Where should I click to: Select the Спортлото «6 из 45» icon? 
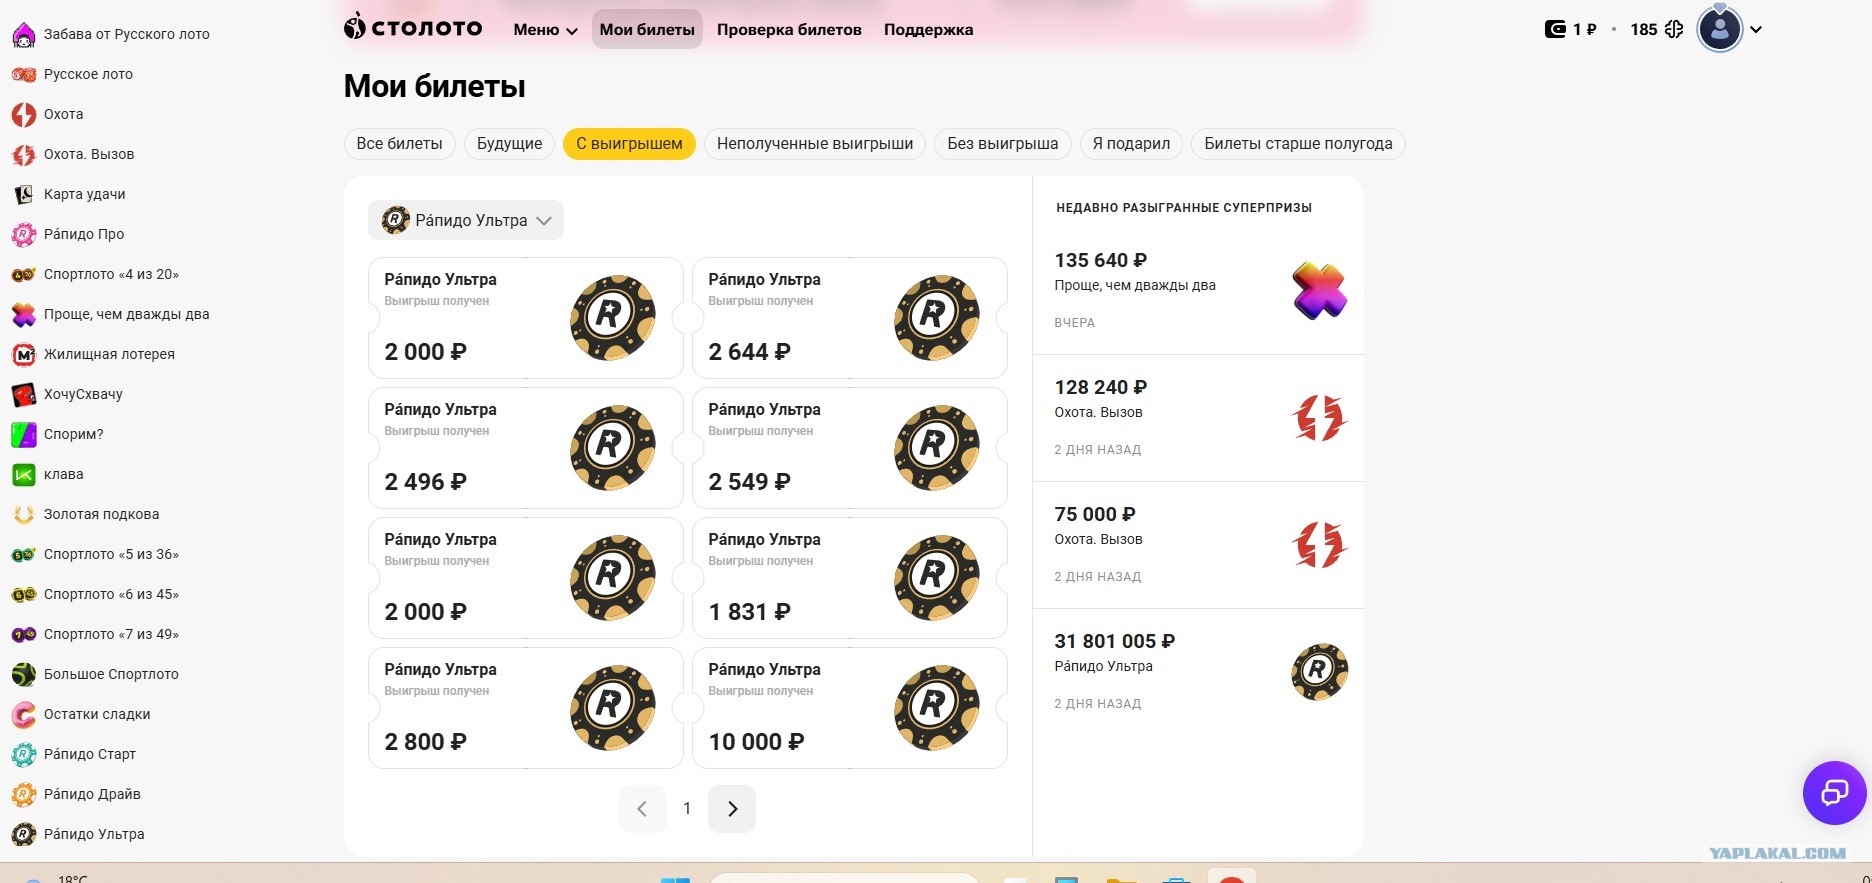pos(23,594)
